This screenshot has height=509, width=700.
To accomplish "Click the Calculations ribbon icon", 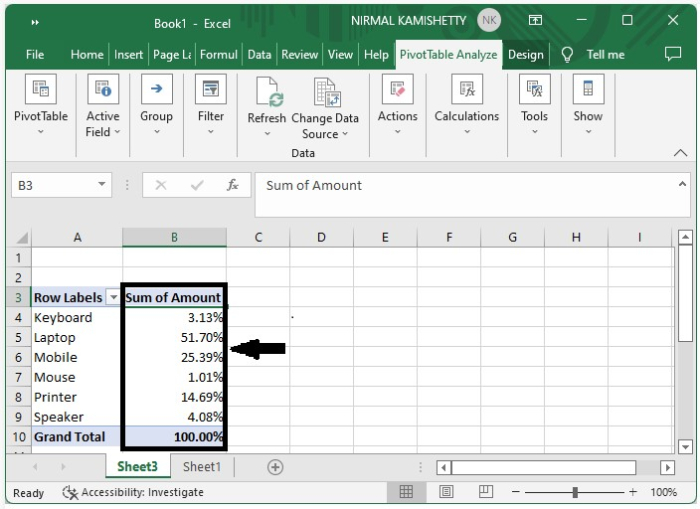I will (466, 90).
